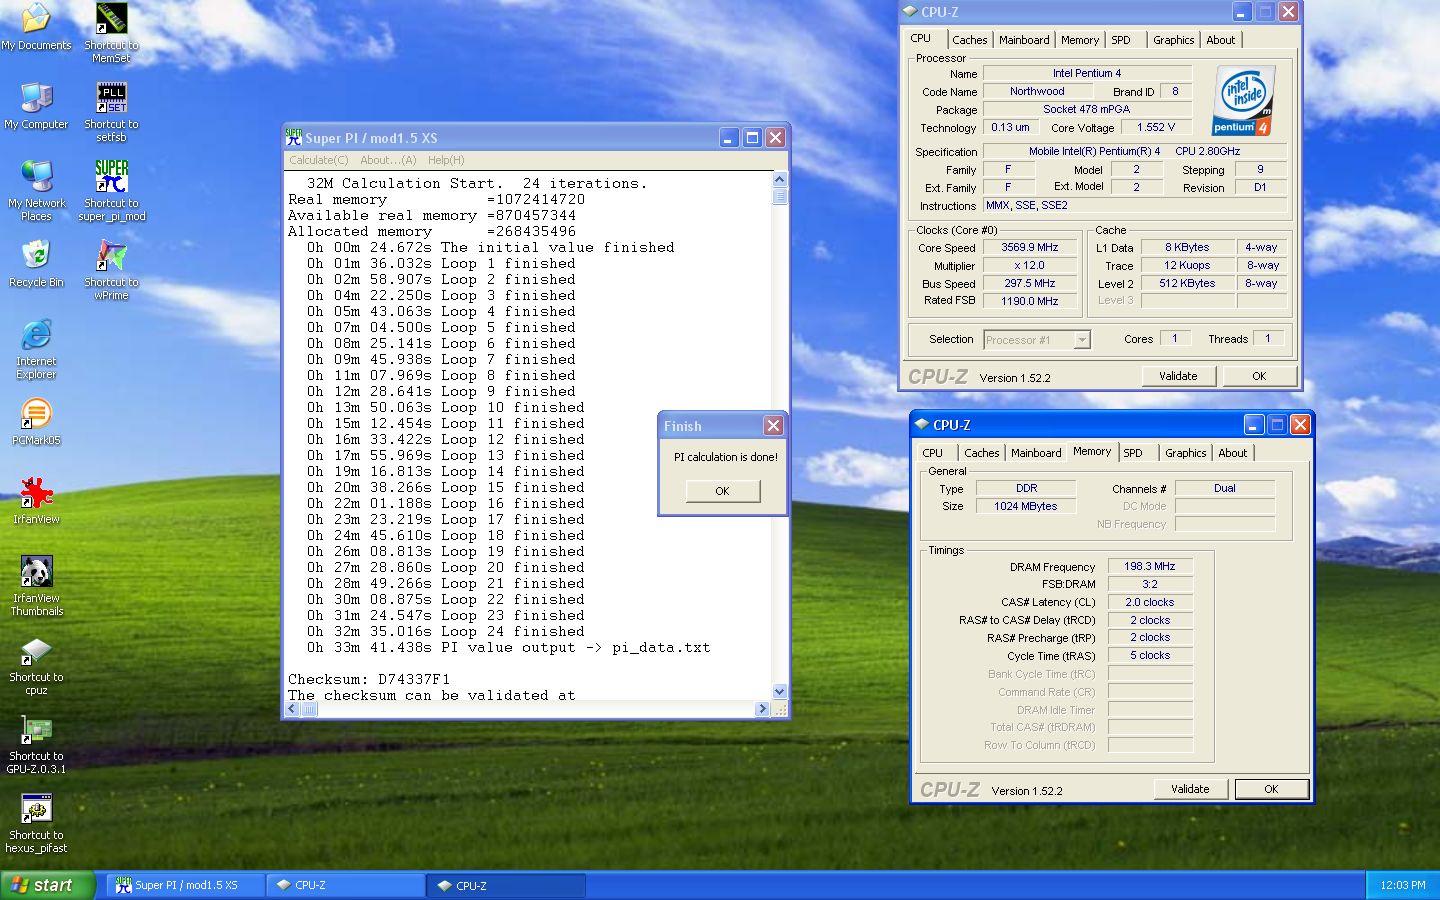The width and height of the screenshot is (1440, 900).
Task: Click OK in the lower CPU-Z window
Action: (1271, 789)
